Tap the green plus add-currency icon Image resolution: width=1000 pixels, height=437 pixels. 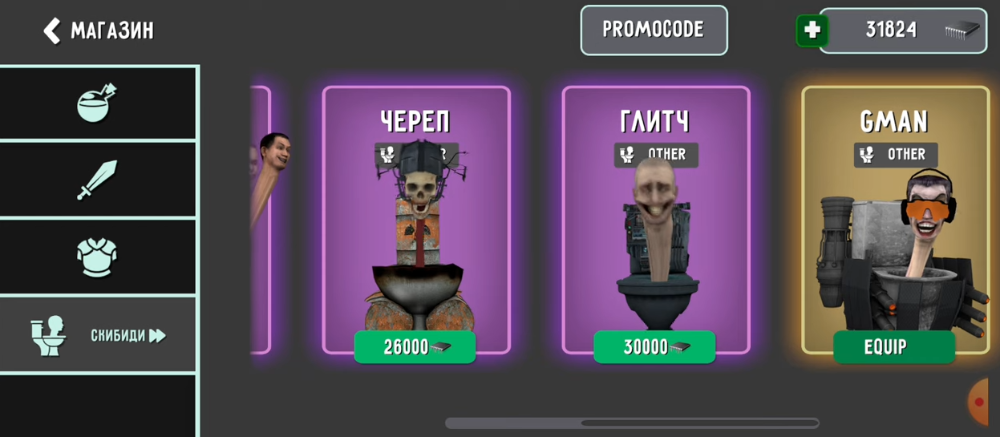coord(812,31)
